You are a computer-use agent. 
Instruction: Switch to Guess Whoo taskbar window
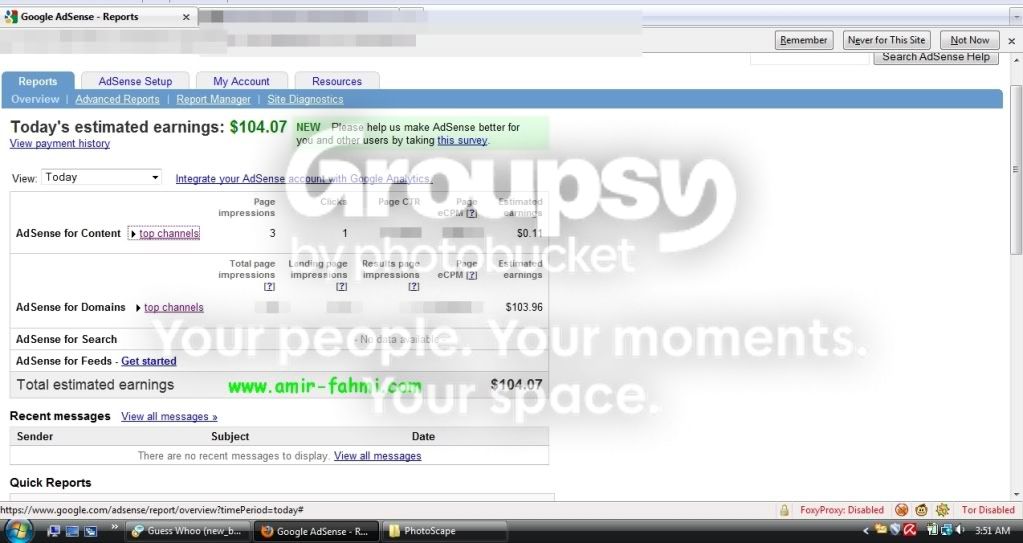coord(187,531)
